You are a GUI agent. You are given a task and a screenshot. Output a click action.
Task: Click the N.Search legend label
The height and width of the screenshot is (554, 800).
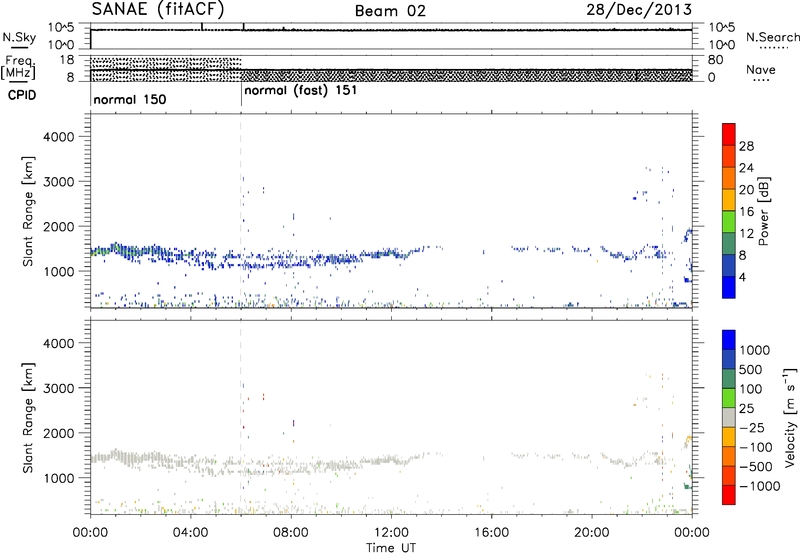pos(772,37)
